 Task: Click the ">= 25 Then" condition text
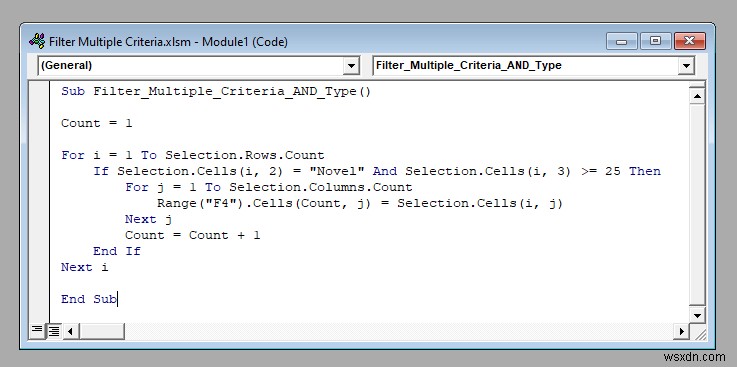click(620, 171)
